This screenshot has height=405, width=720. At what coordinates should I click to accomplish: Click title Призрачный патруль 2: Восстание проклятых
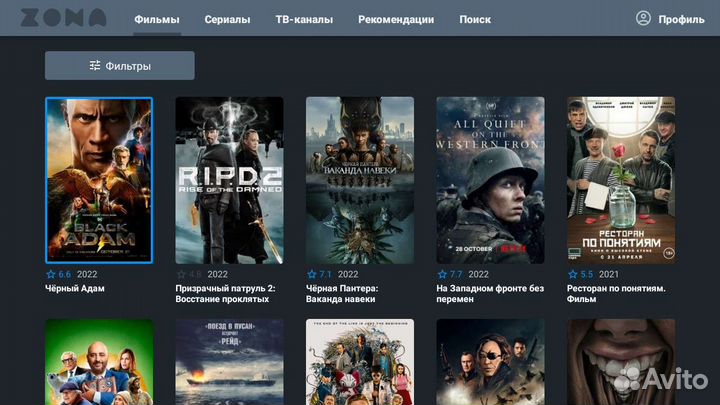click(x=225, y=294)
